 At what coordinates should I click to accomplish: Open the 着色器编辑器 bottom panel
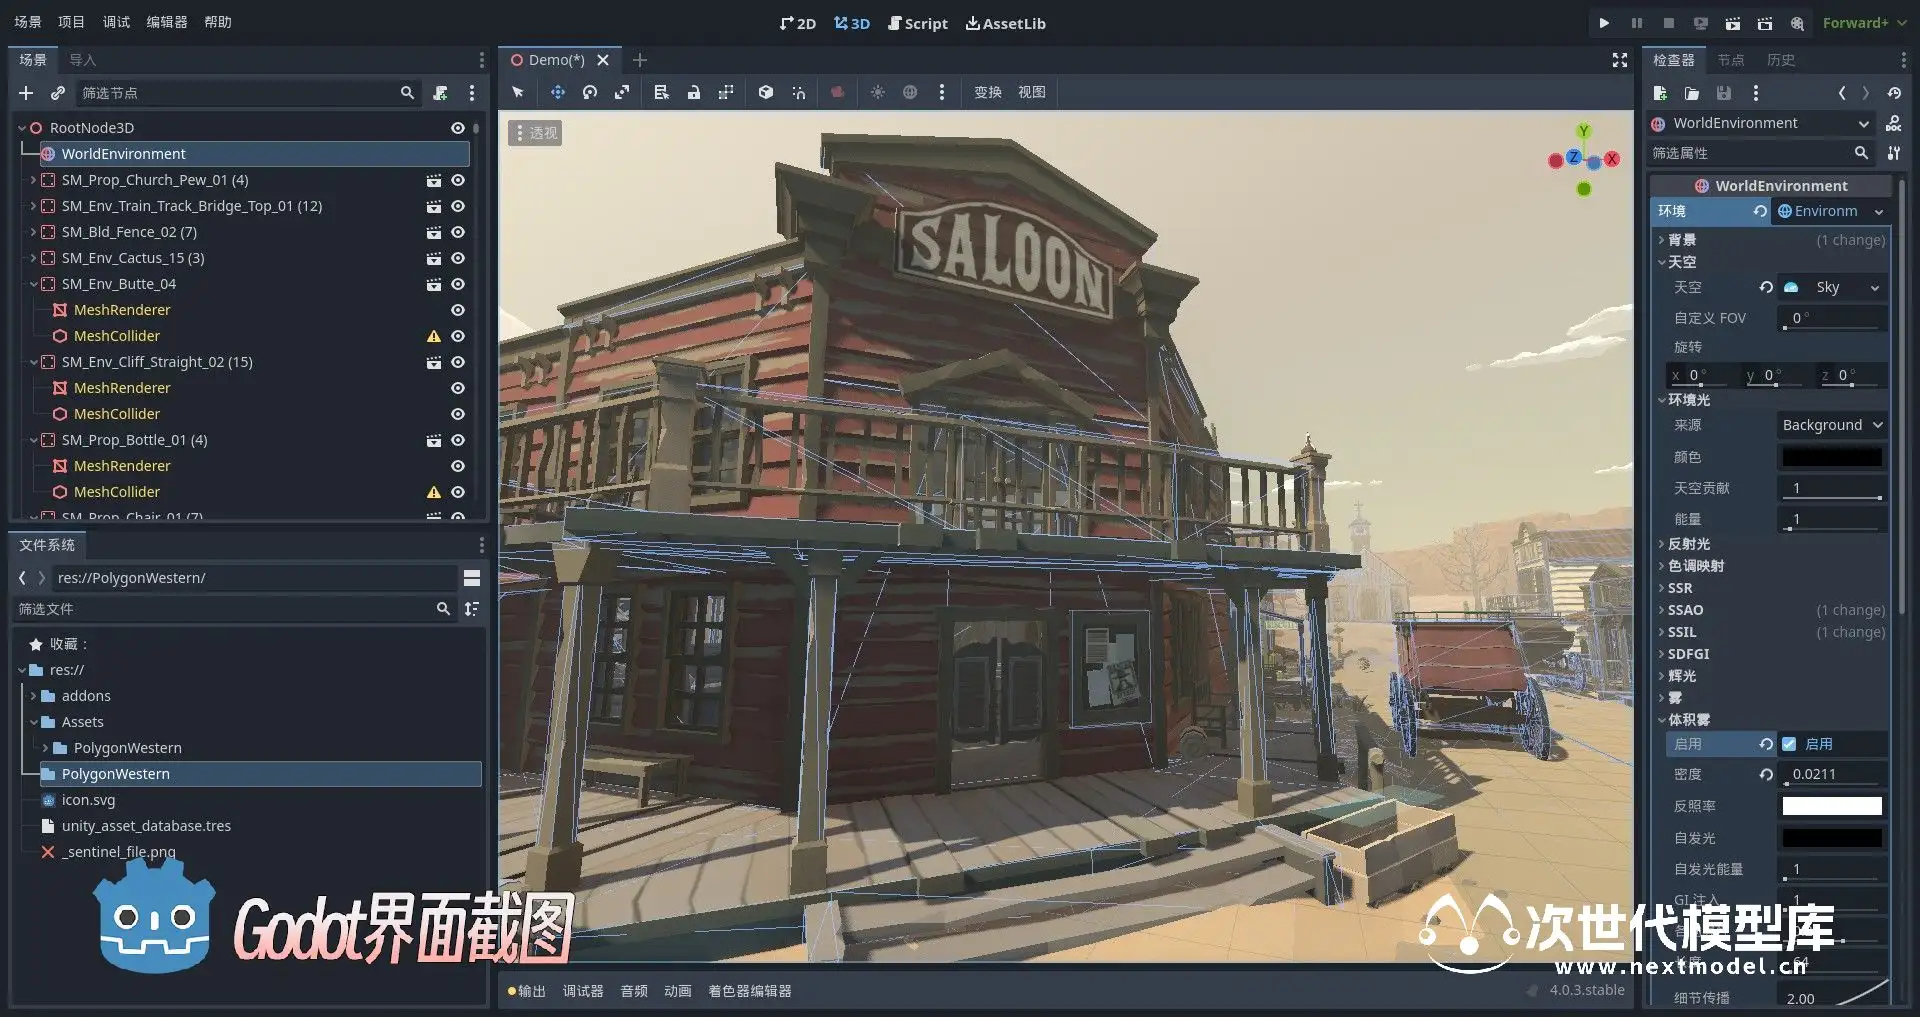(x=749, y=991)
